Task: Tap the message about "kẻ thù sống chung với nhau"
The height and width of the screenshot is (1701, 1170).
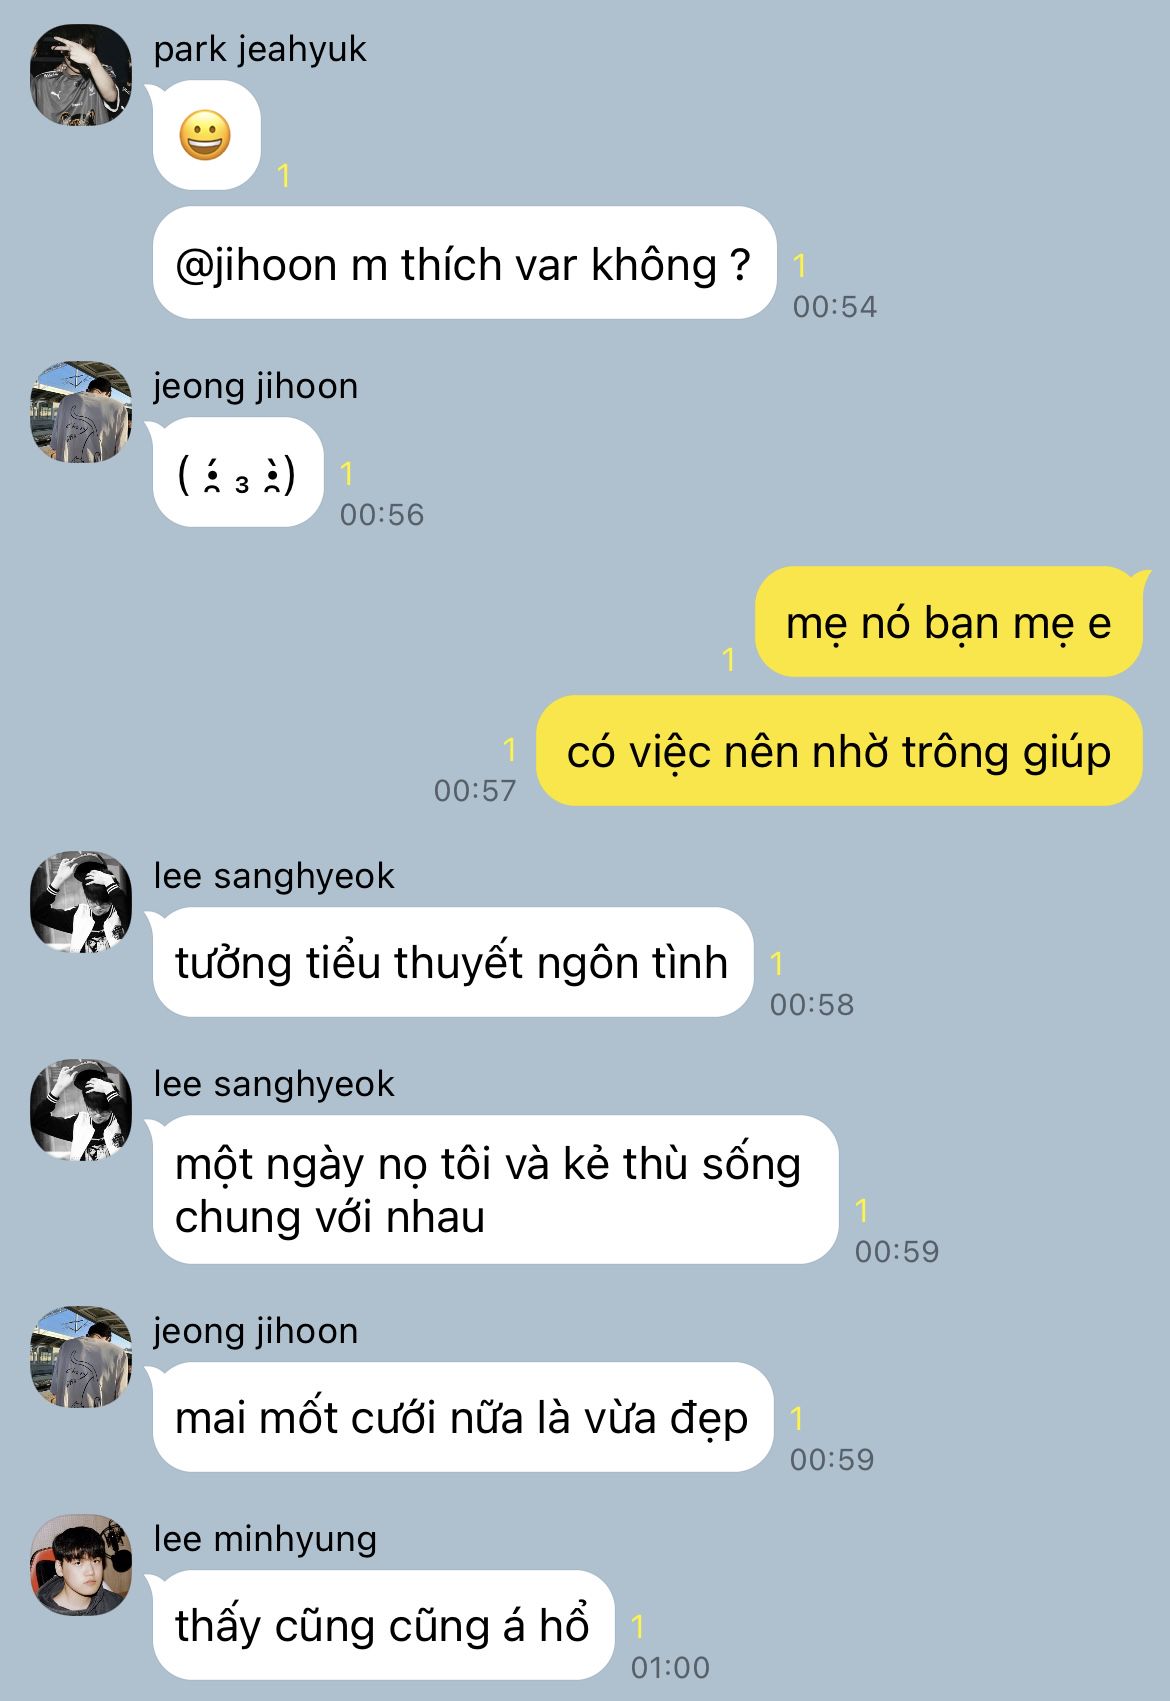Action: (495, 1190)
